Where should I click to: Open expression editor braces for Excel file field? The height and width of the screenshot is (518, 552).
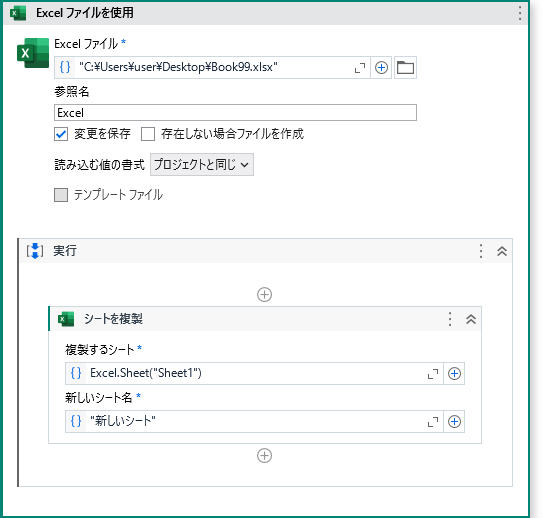pyautogui.click(x=65, y=67)
